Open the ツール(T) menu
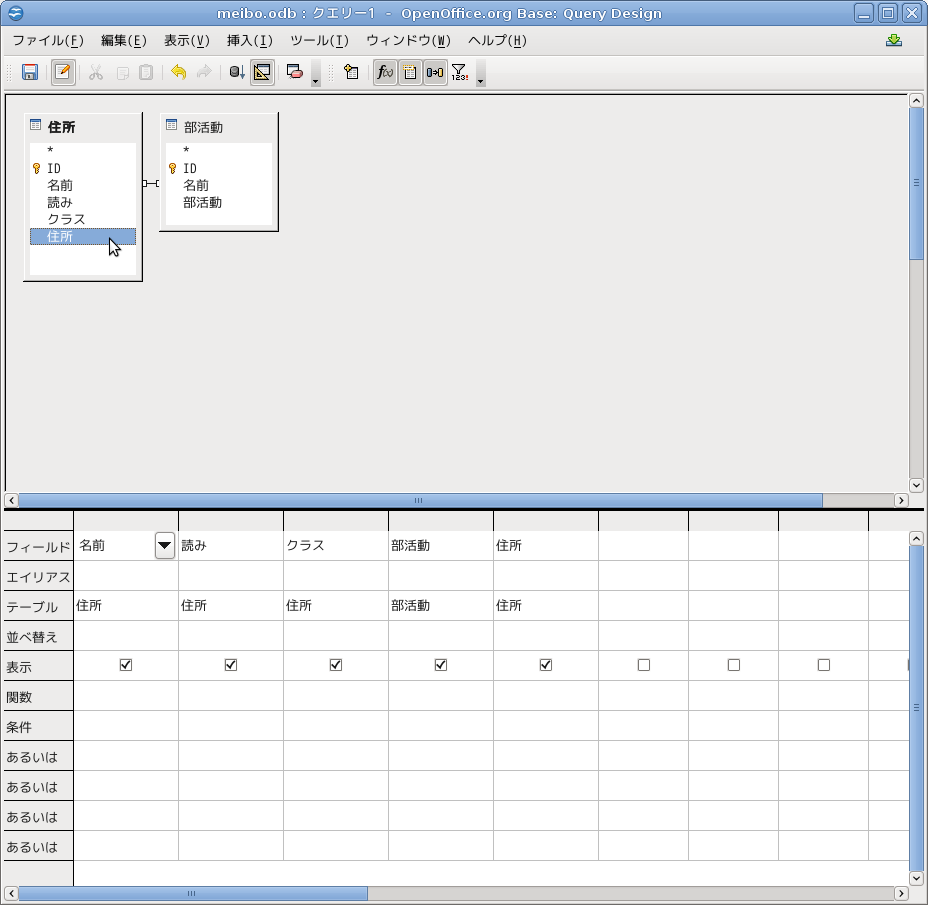Screen dimensions: 928x905 (319, 41)
